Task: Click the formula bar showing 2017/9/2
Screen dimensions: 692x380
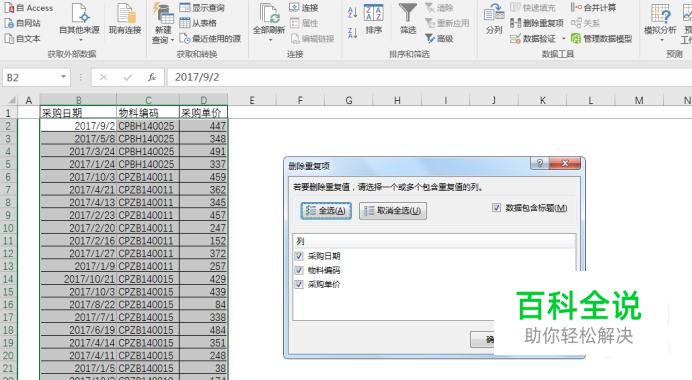Action: [x=428, y=78]
